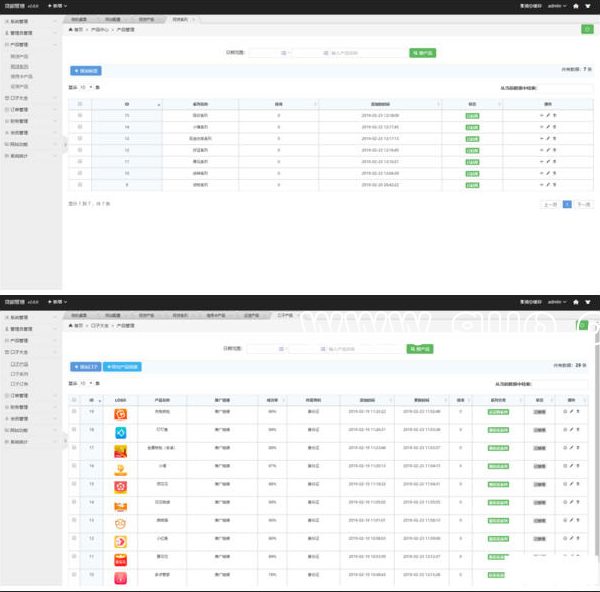600x592 pixels.
Task: Select the 口子系列 submenu item in the sidebar
Action: click(x=20, y=374)
